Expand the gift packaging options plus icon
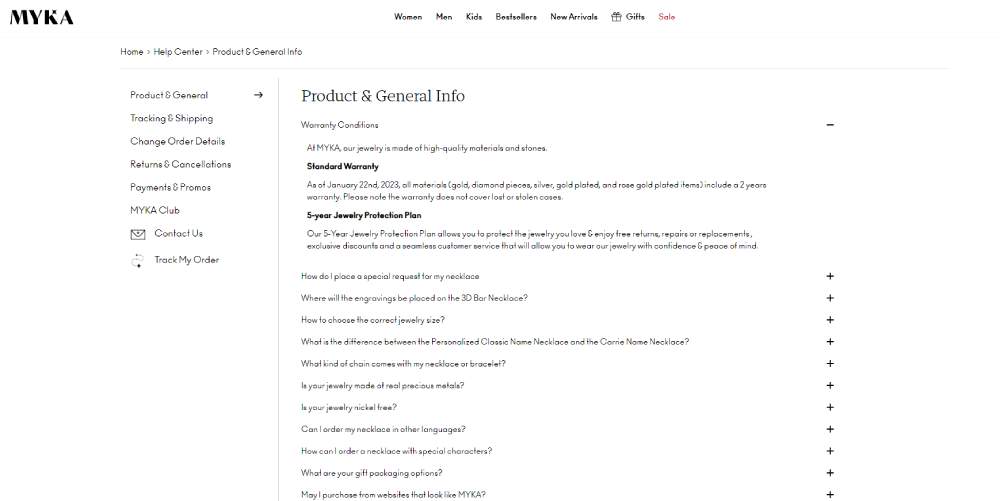 tap(830, 473)
